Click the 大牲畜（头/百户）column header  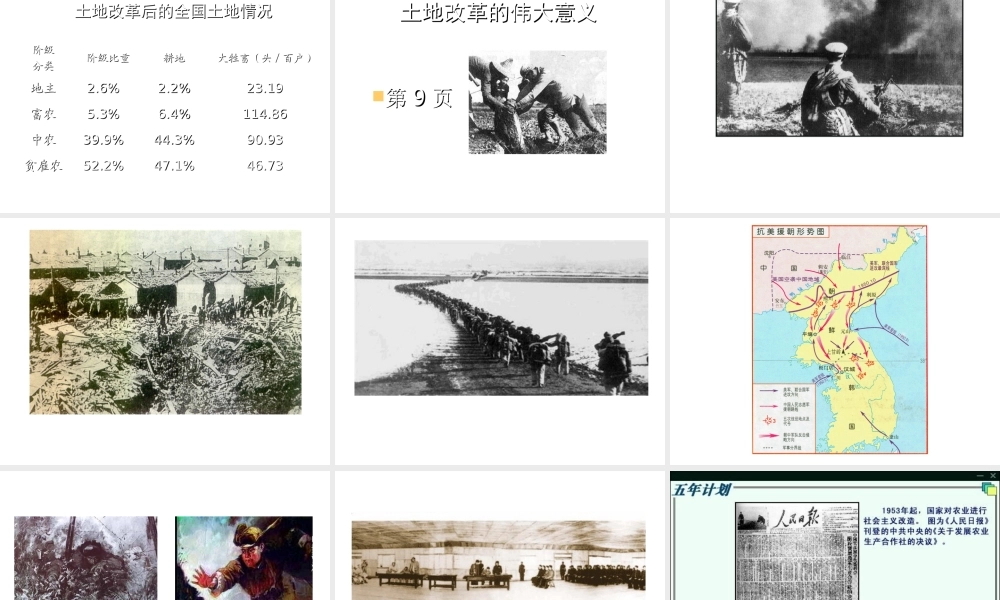(265, 58)
